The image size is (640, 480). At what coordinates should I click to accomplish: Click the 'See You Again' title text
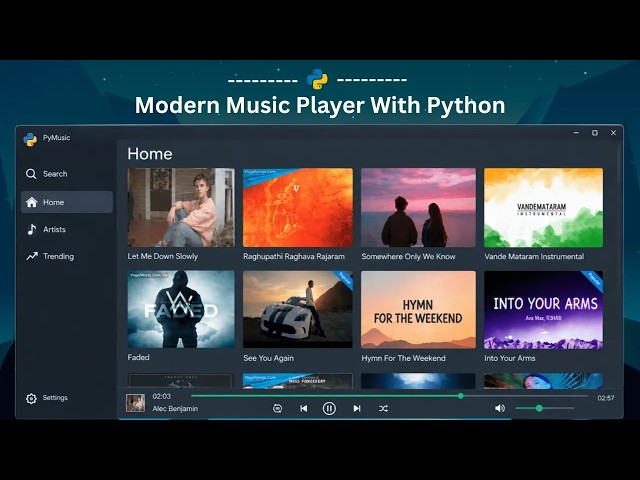(269, 358)
